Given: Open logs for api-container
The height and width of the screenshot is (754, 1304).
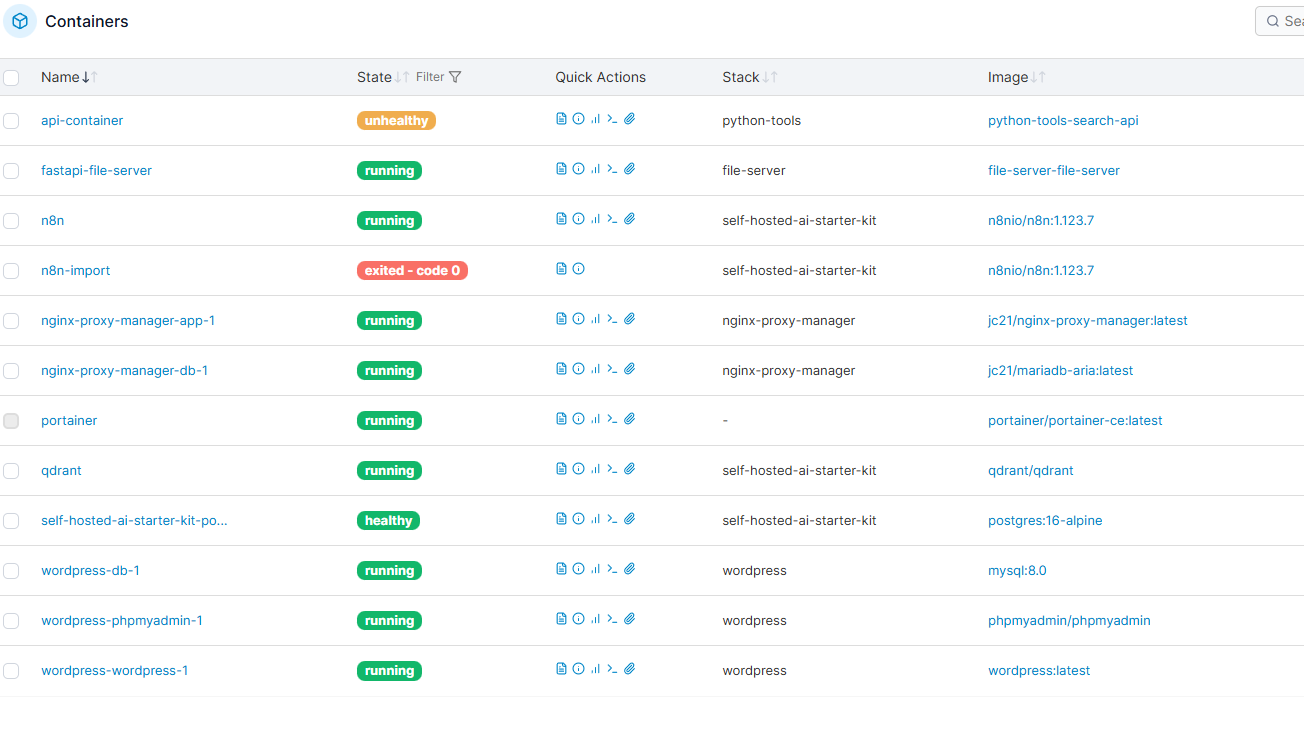Looking at the screenshot, I should (x=561, y=119).
